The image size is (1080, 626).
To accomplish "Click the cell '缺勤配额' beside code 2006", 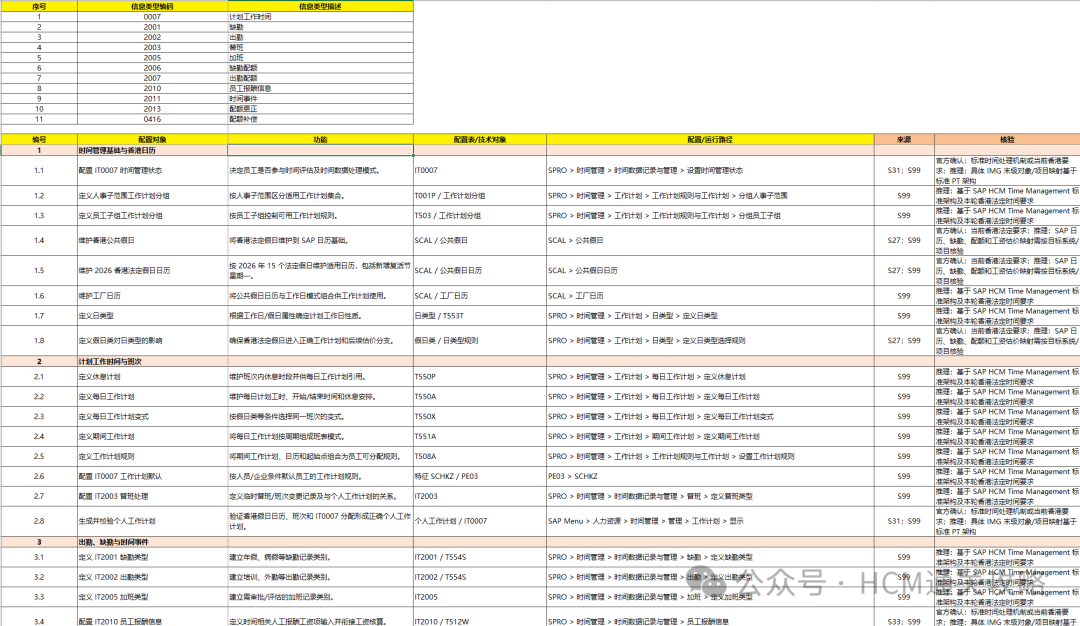I will [320, 68].
